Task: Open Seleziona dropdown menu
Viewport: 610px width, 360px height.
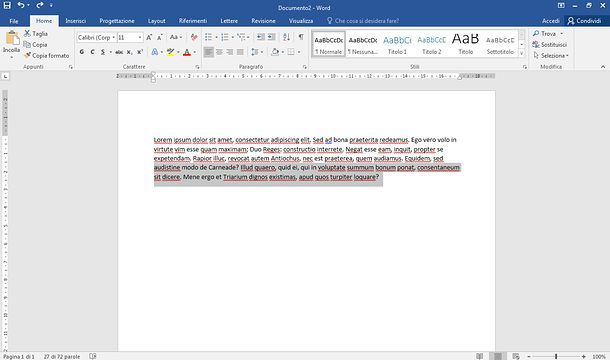Action: 551,56
